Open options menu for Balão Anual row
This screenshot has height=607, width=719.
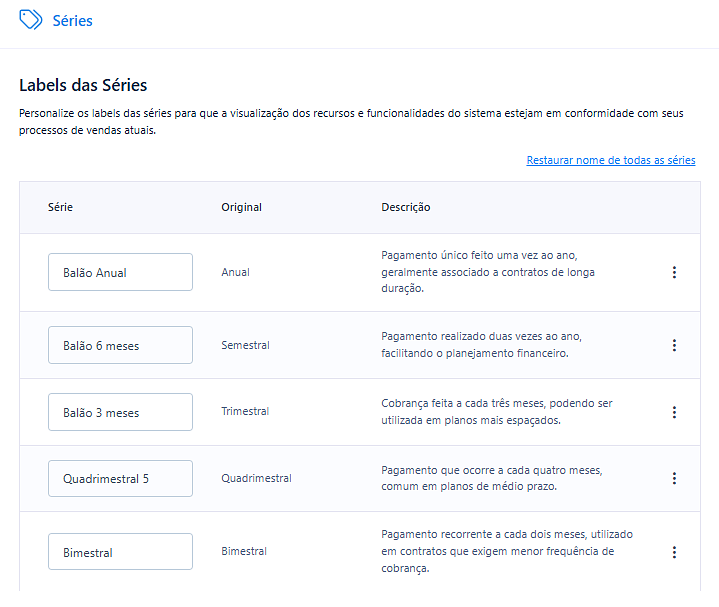point(674,272)
